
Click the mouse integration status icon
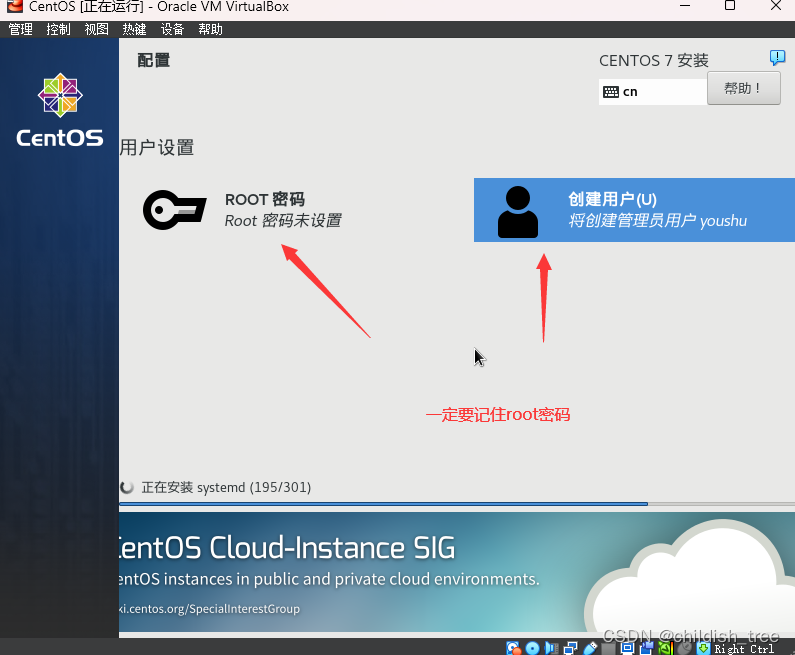pyautogui.click(x=685, y=649)
